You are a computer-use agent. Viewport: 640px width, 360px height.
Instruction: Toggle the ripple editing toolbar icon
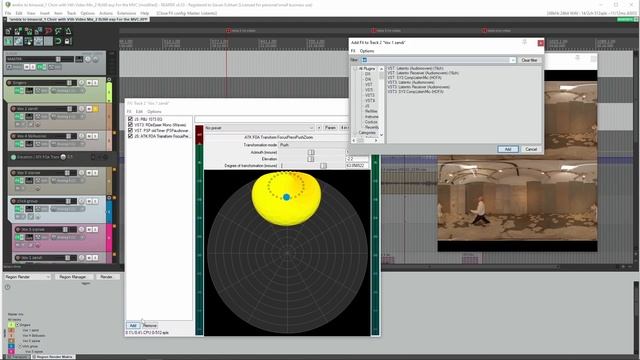(x=28, y=41)
